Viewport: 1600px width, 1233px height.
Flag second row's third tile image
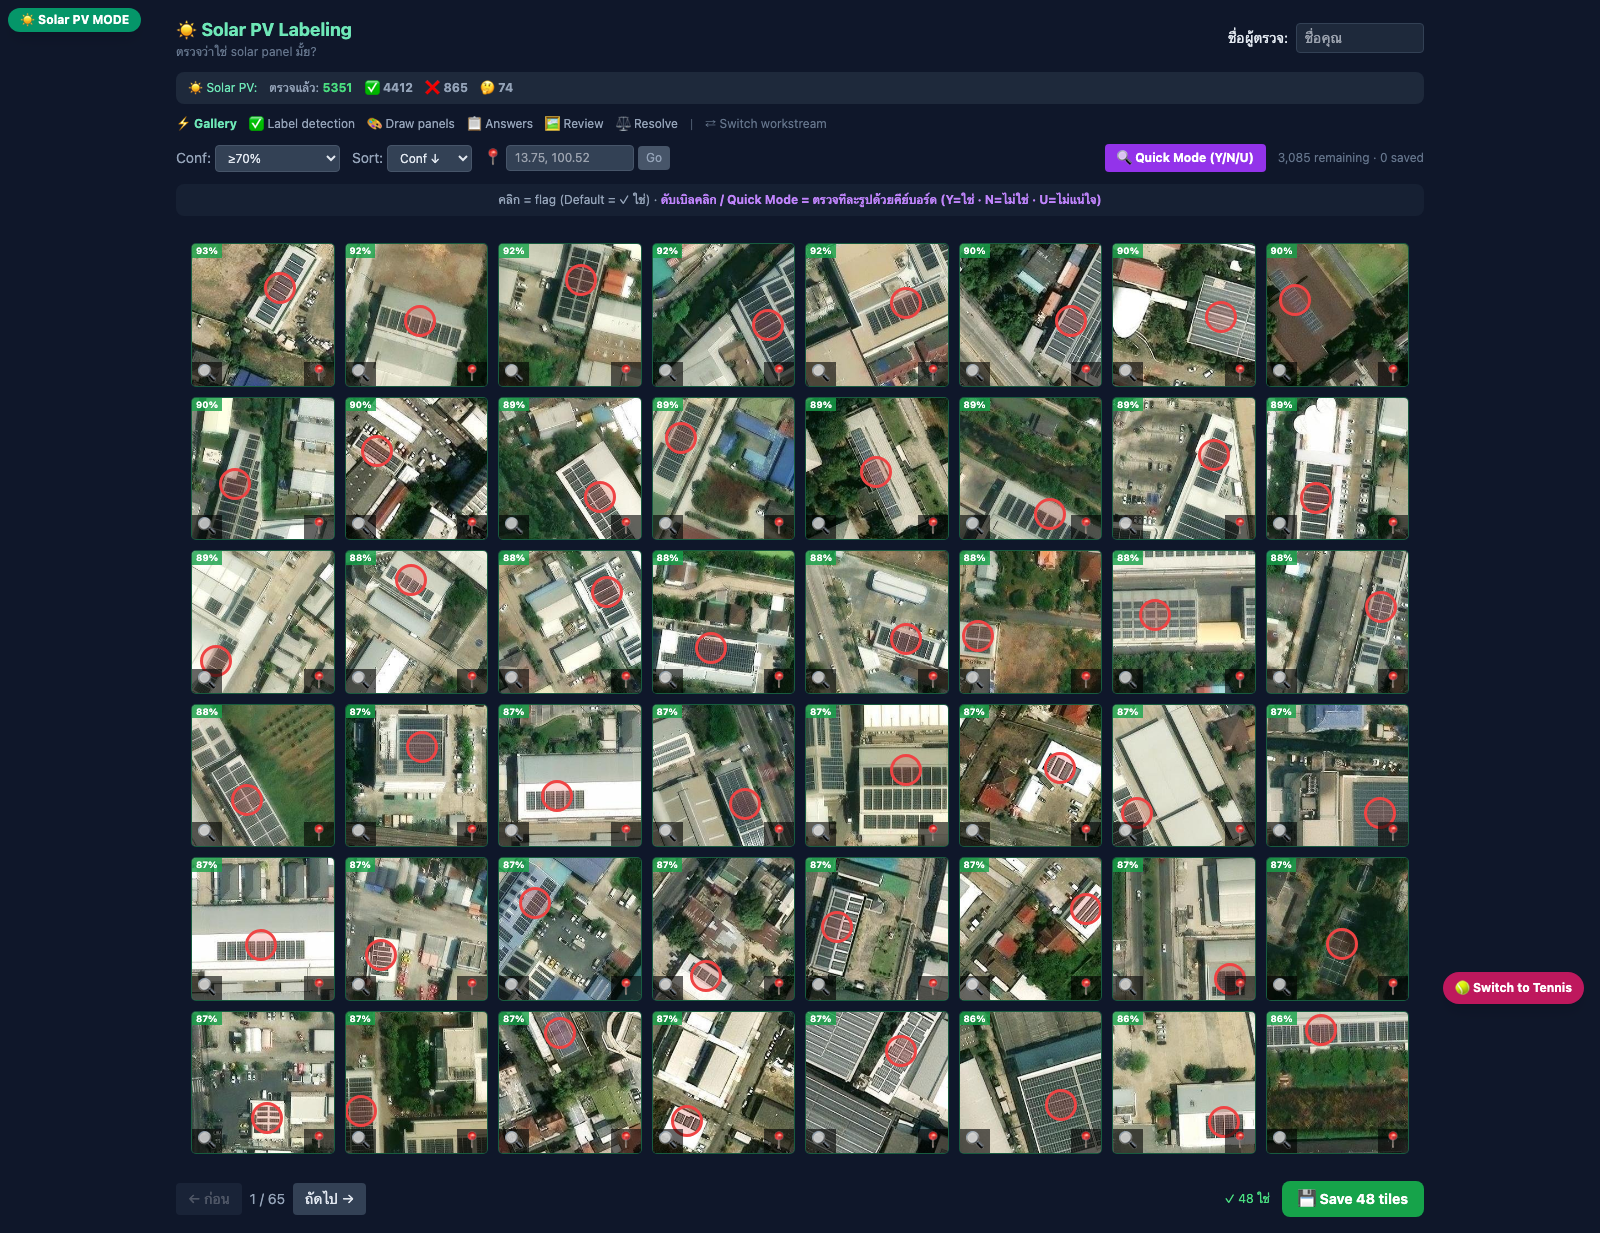click(570, 469)
